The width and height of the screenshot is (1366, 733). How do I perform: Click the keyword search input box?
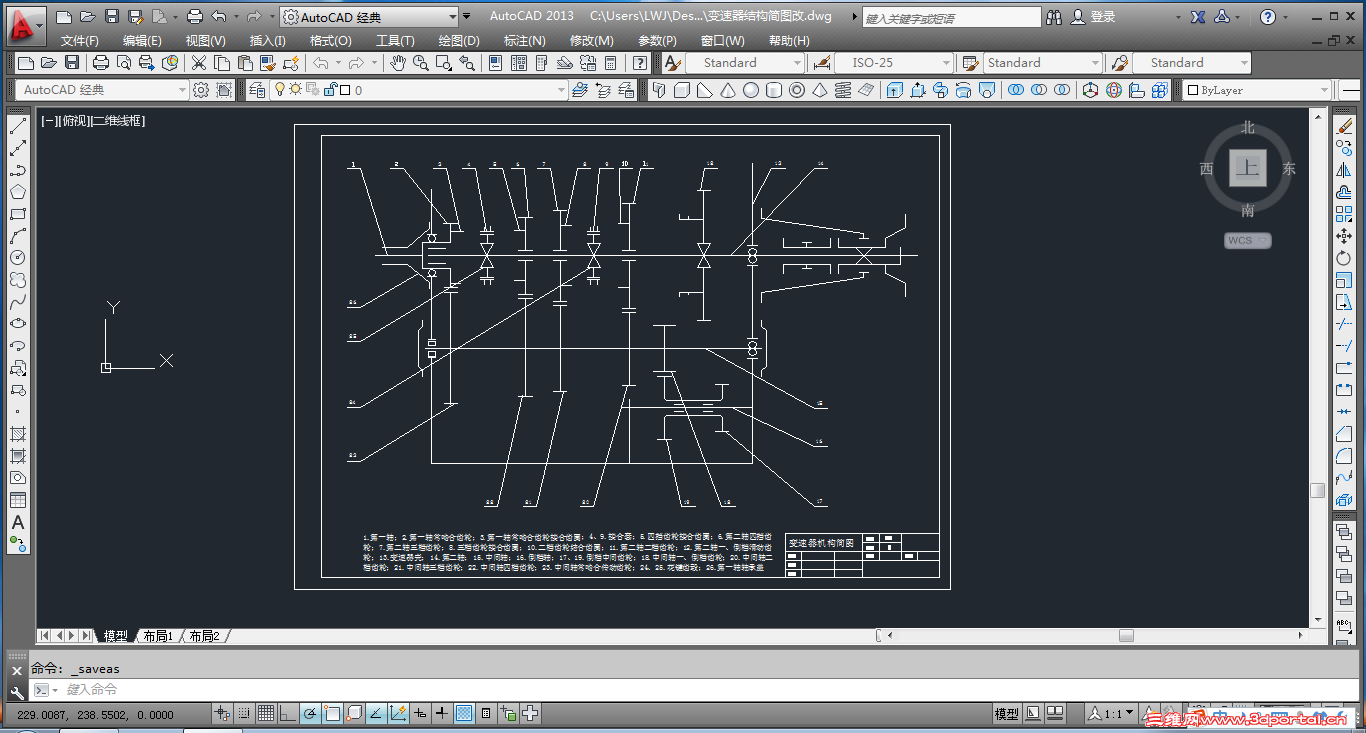coord(951,18)
